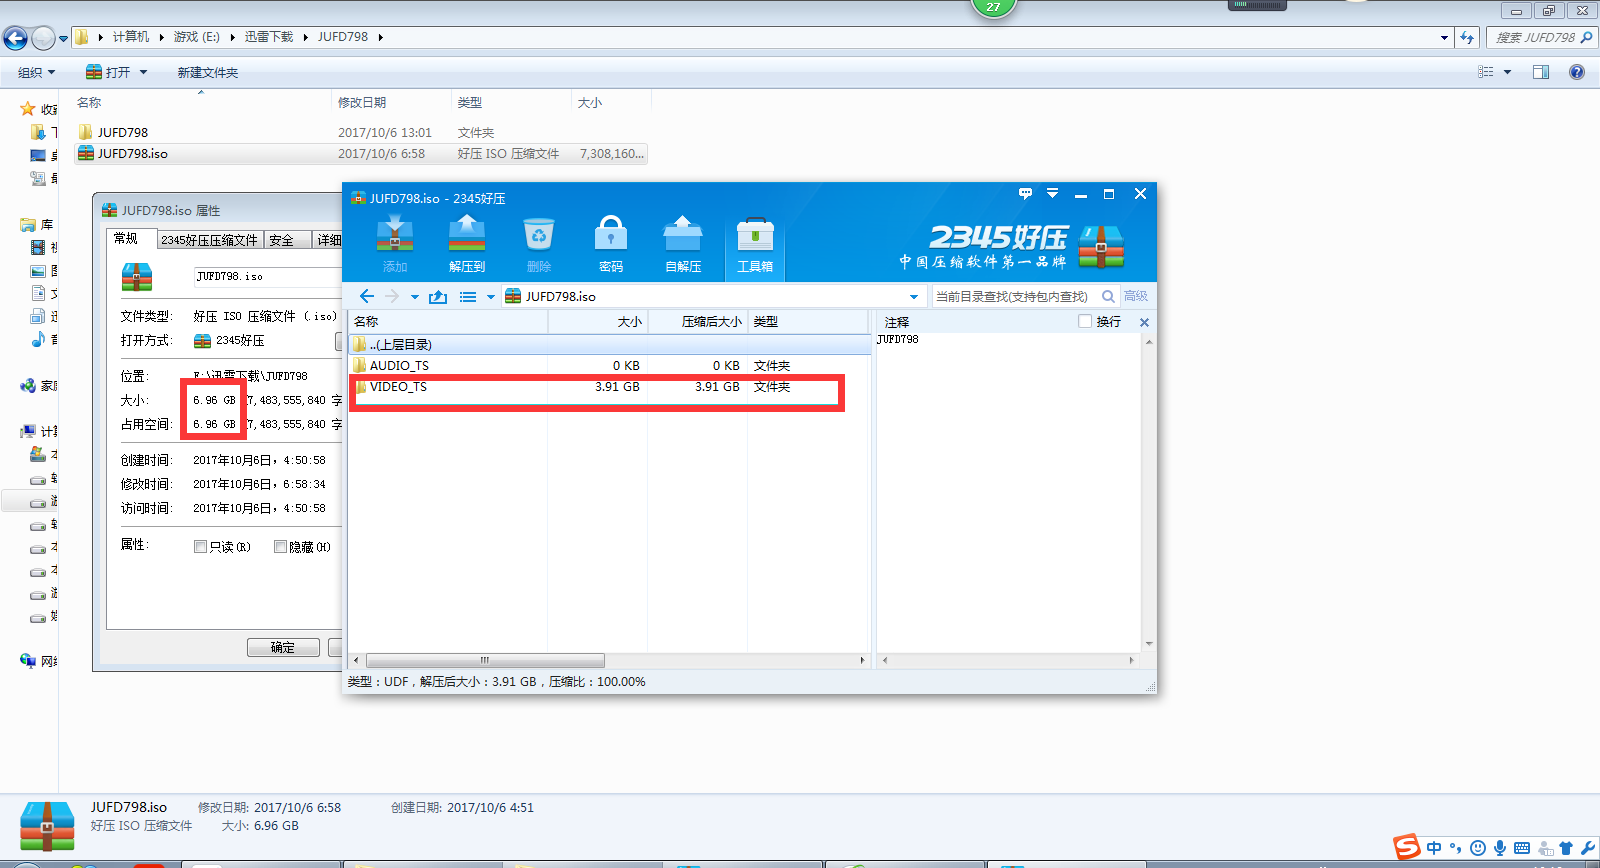Toggle the Explorer preview pane button
This screenshot has height=868, width=1600.
(x=1541, y=72)
